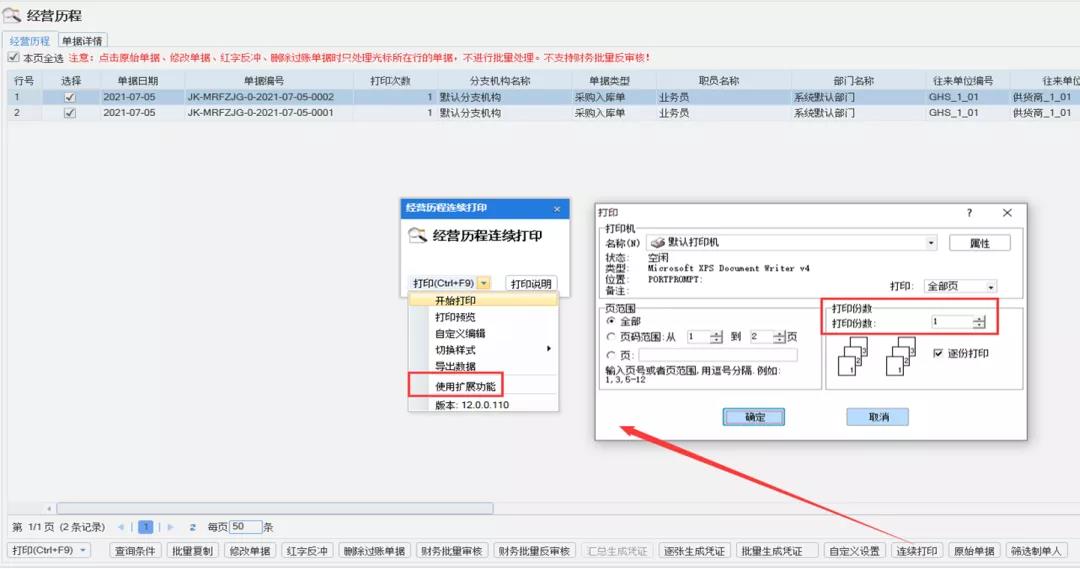Close the 经营历程连续打印 popup window
The width and height of the screenshot is (1080, 569).
click(557, 208)
